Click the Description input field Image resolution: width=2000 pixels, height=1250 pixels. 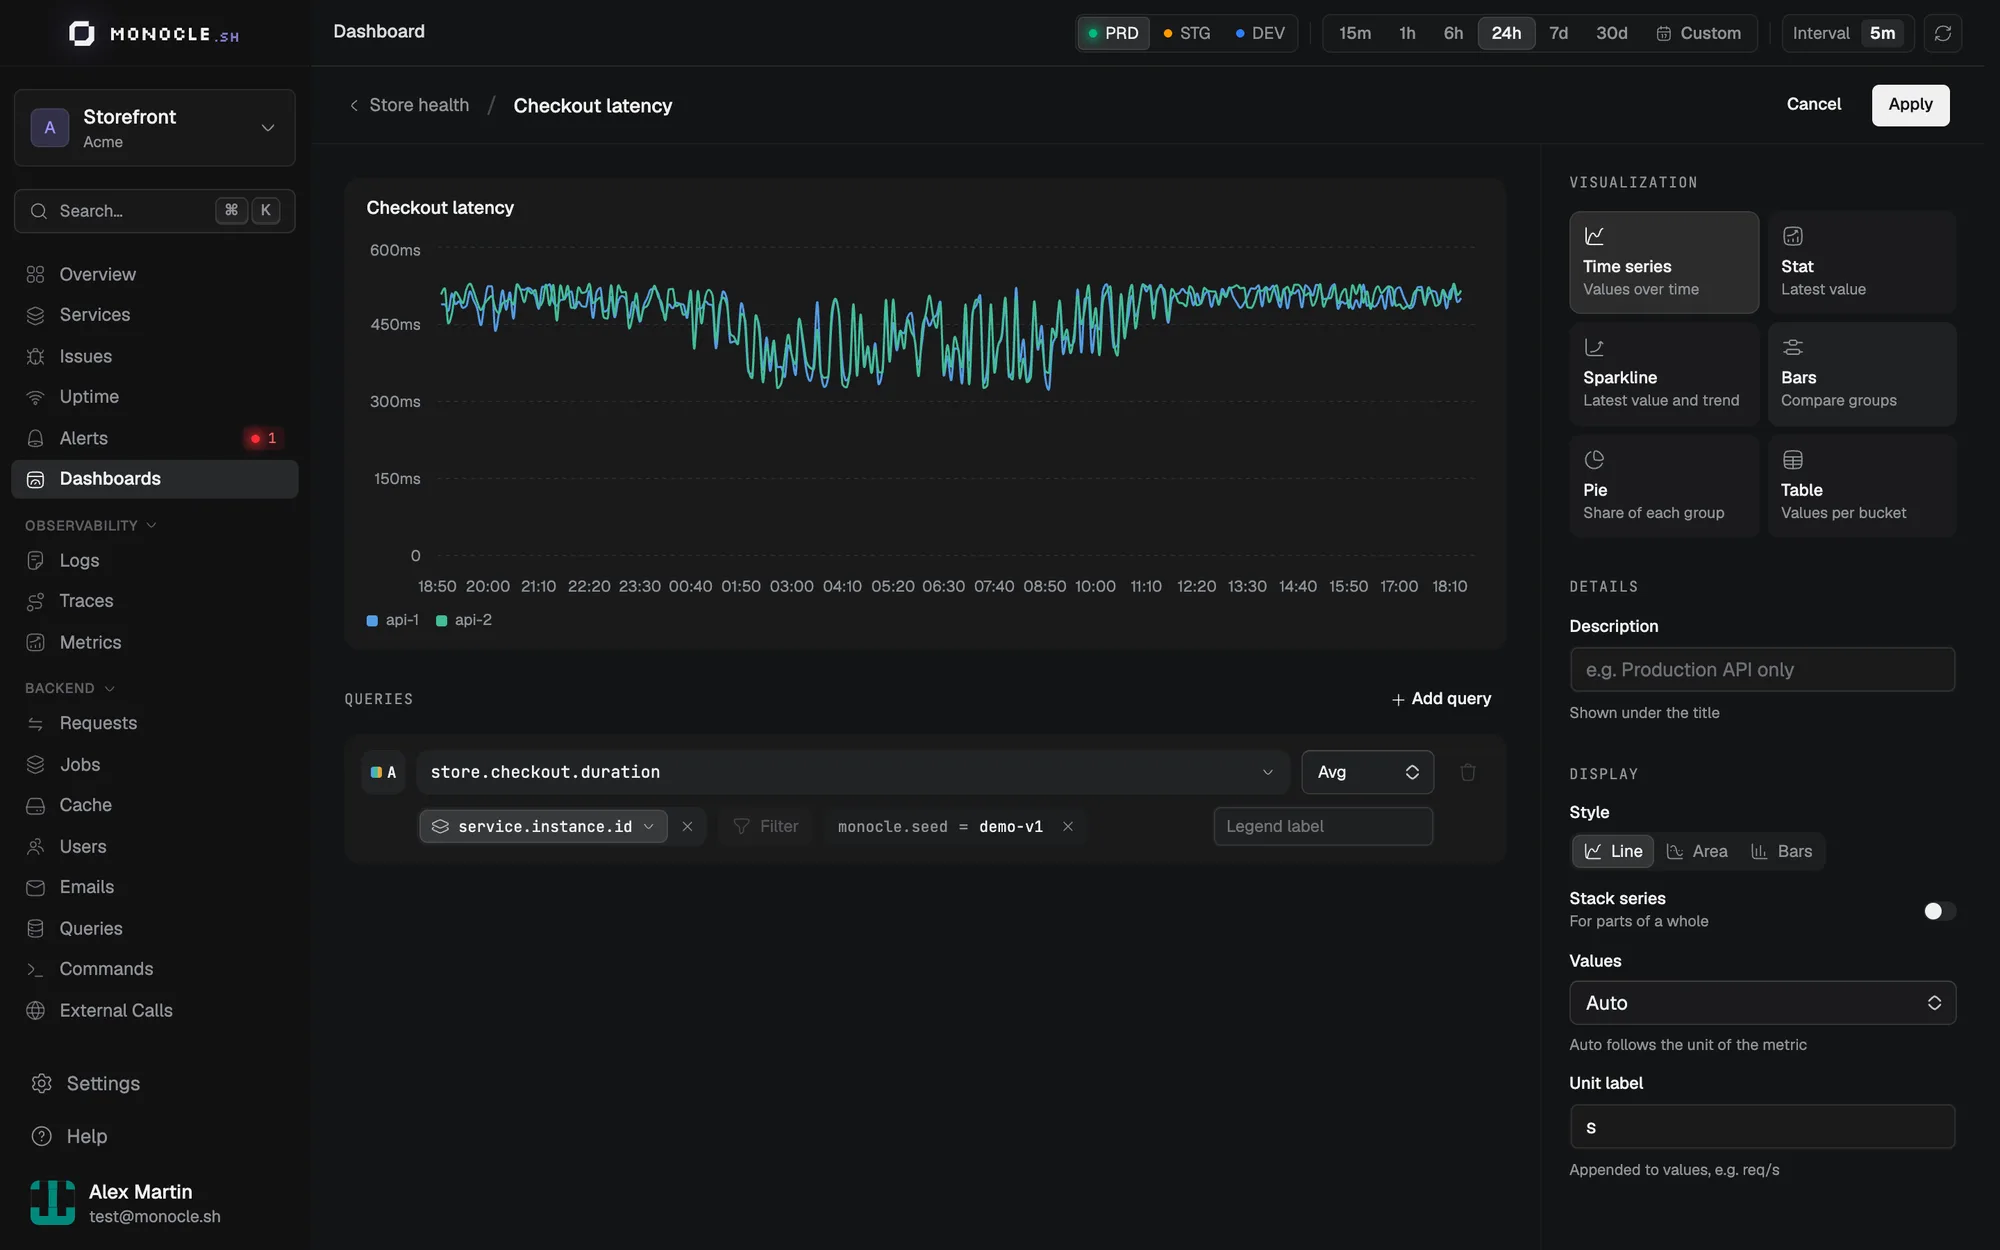point(1762,669)
